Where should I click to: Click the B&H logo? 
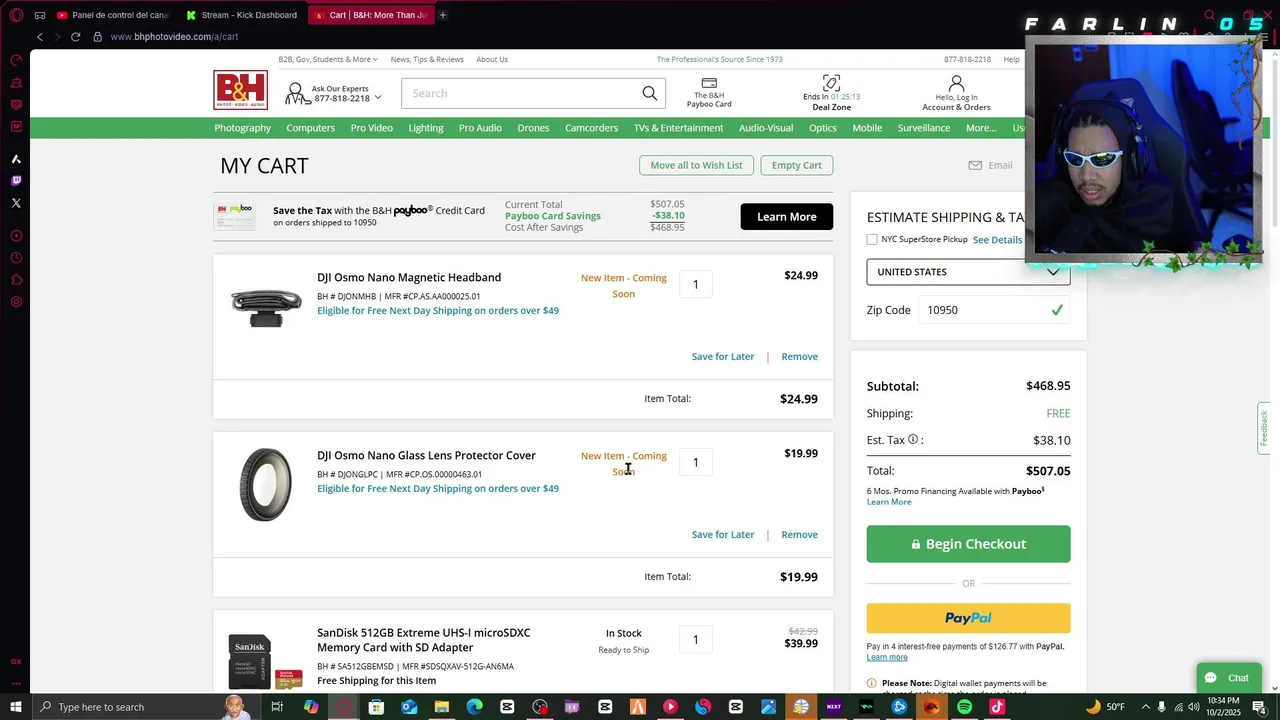pyautogui.click(x=240, y=90)
